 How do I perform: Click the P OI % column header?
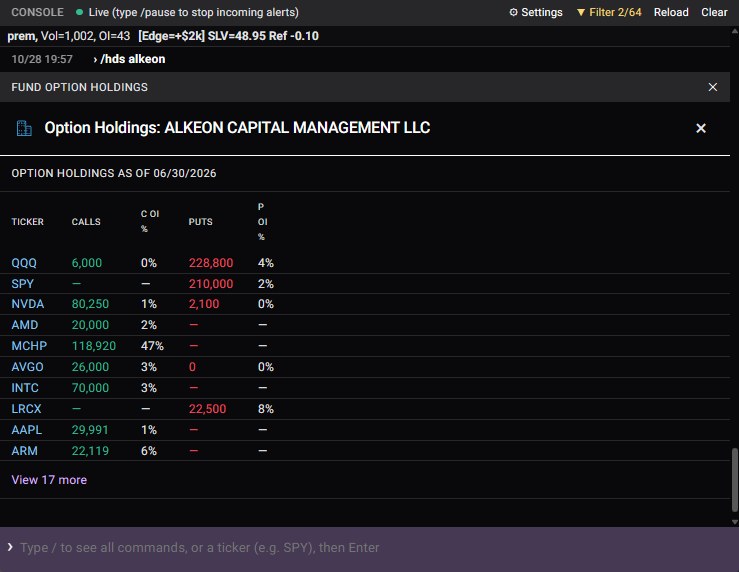(x=262, y=221)
